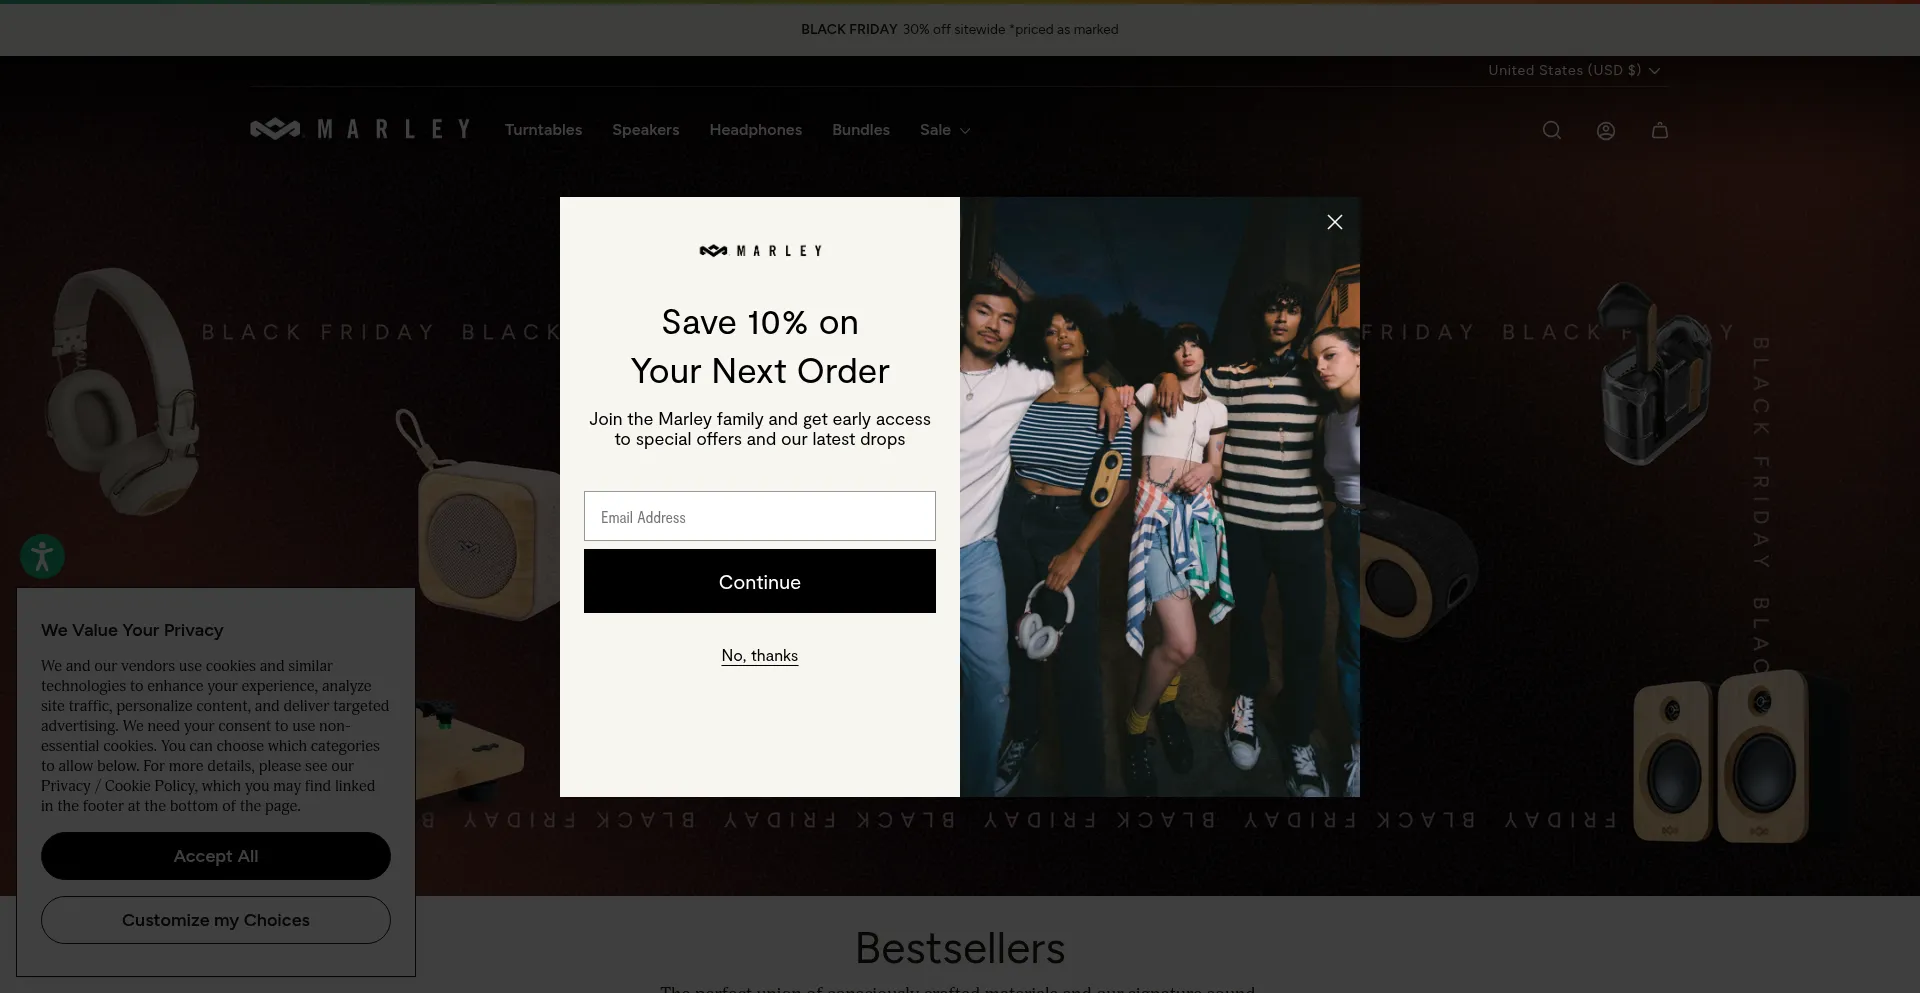The image size is (1920, 993).
Task: Click the Marley logo in header
Action: pyautogui.click(x=360, y=129)
